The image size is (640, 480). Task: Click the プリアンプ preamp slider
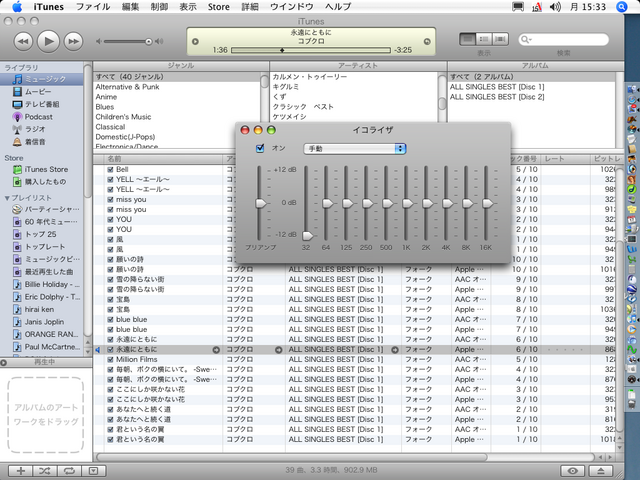click(x=260, y=203)
